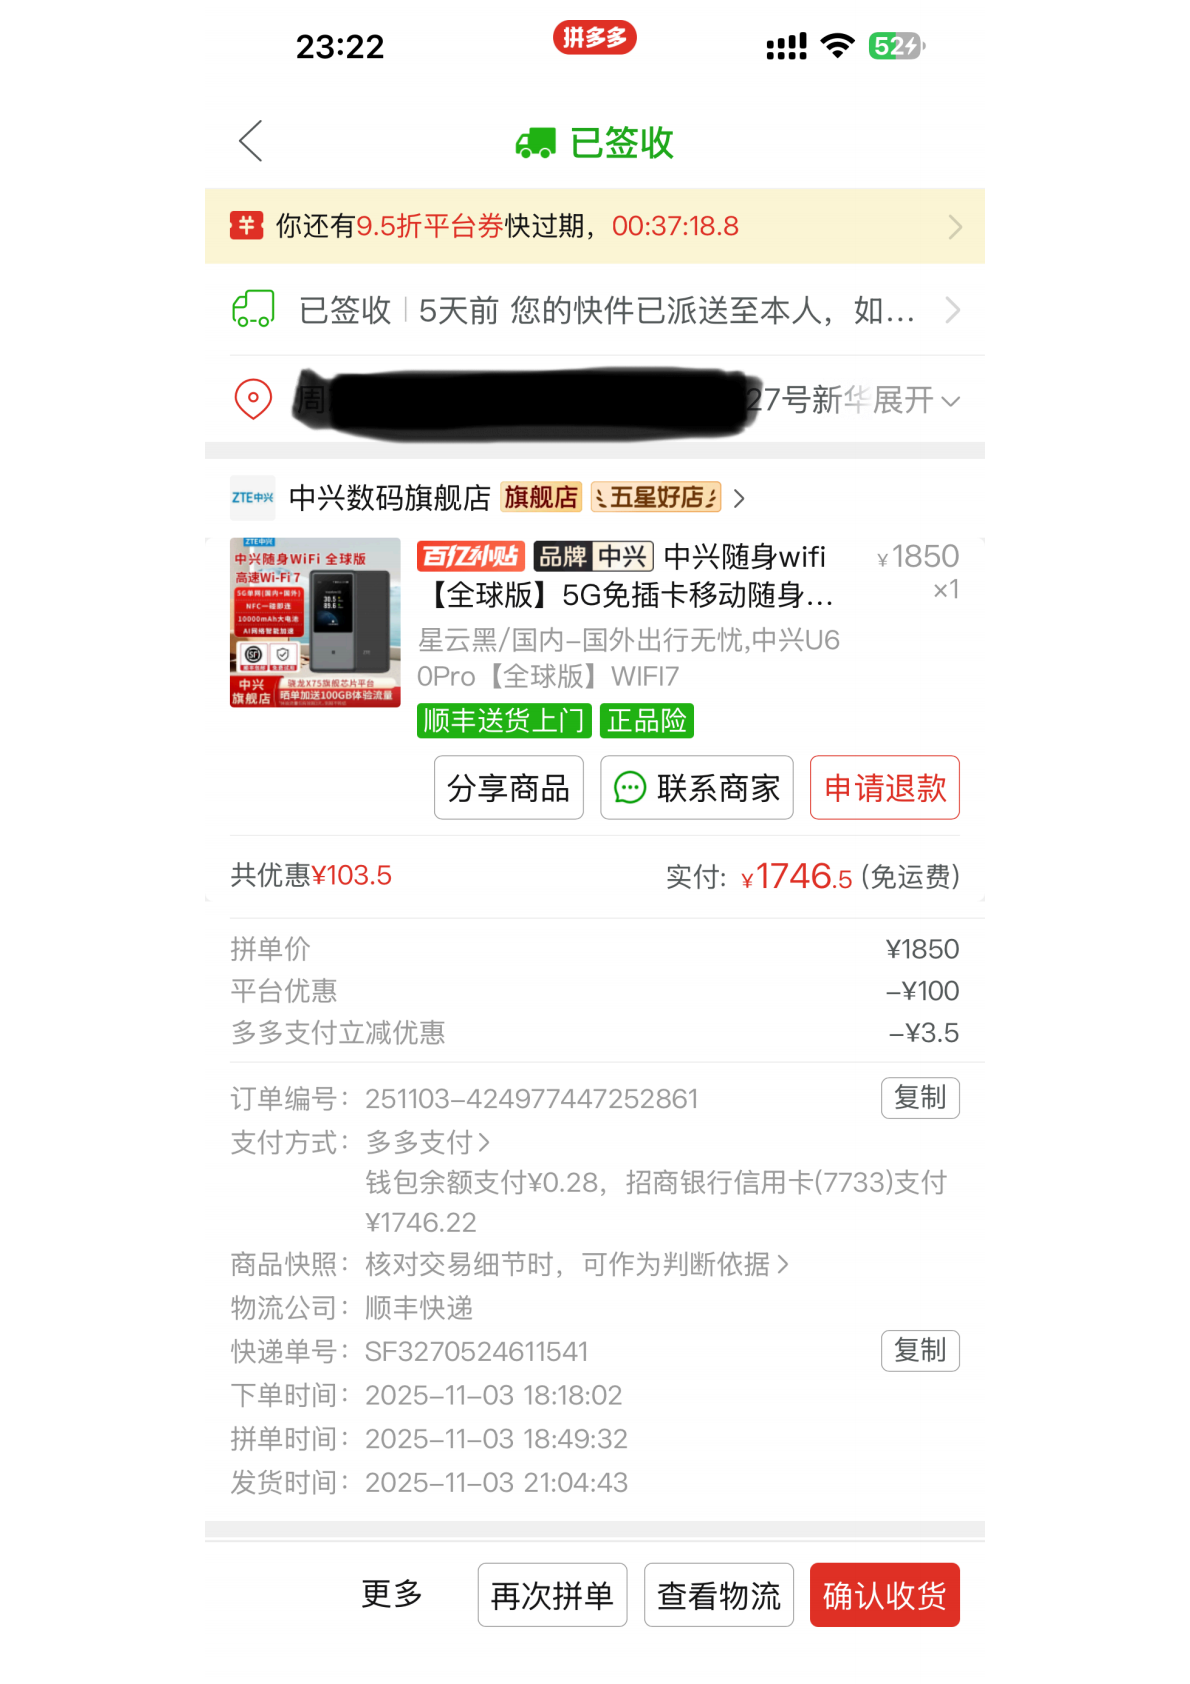Tap the red location pin icon

(x=253, y=399)
